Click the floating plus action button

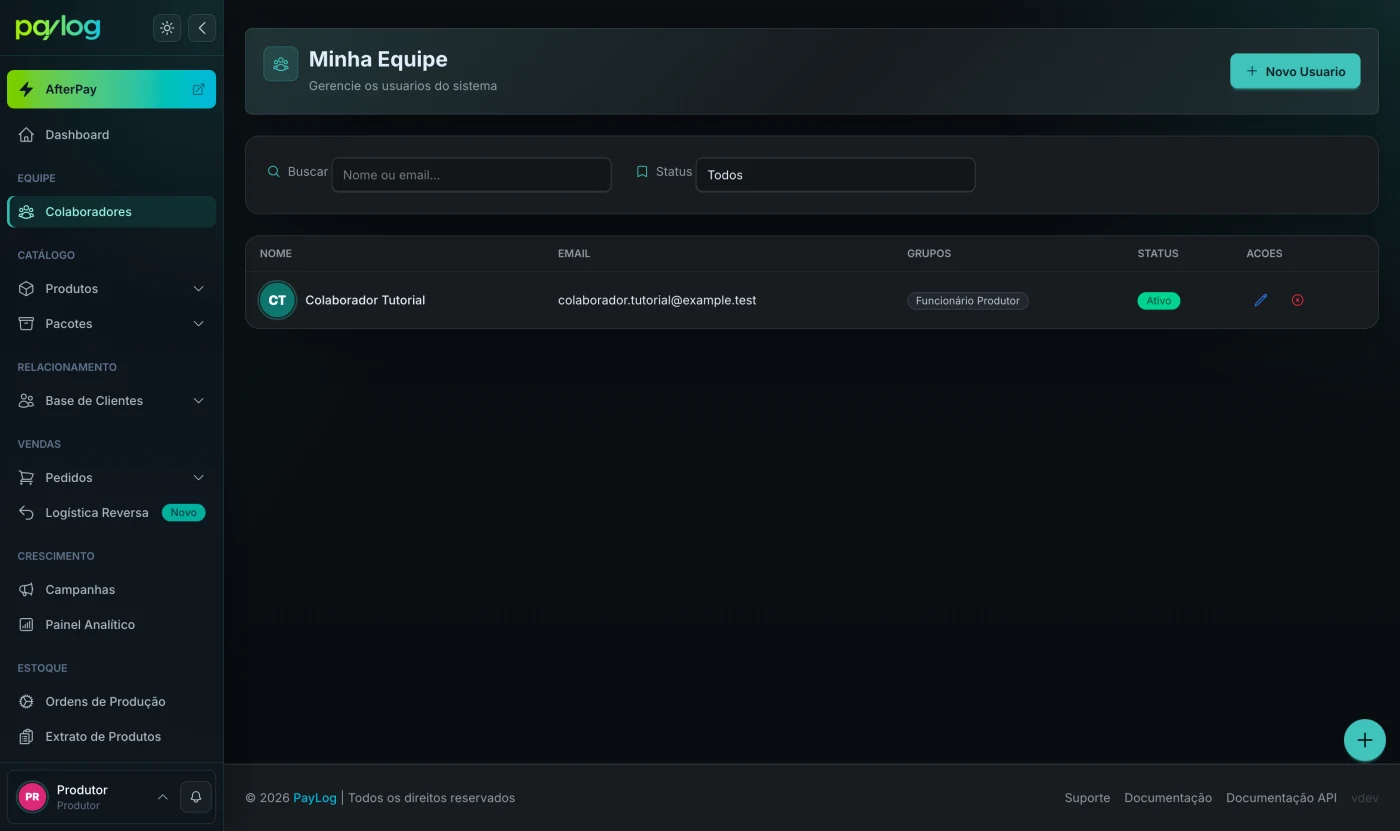point(1365,741)
